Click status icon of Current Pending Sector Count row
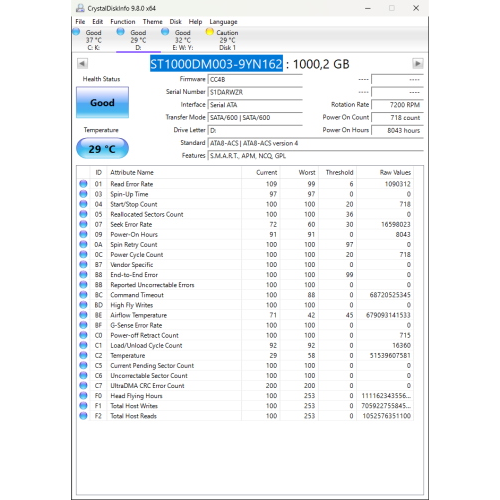500x500 pixels. (x=83, y=365)
